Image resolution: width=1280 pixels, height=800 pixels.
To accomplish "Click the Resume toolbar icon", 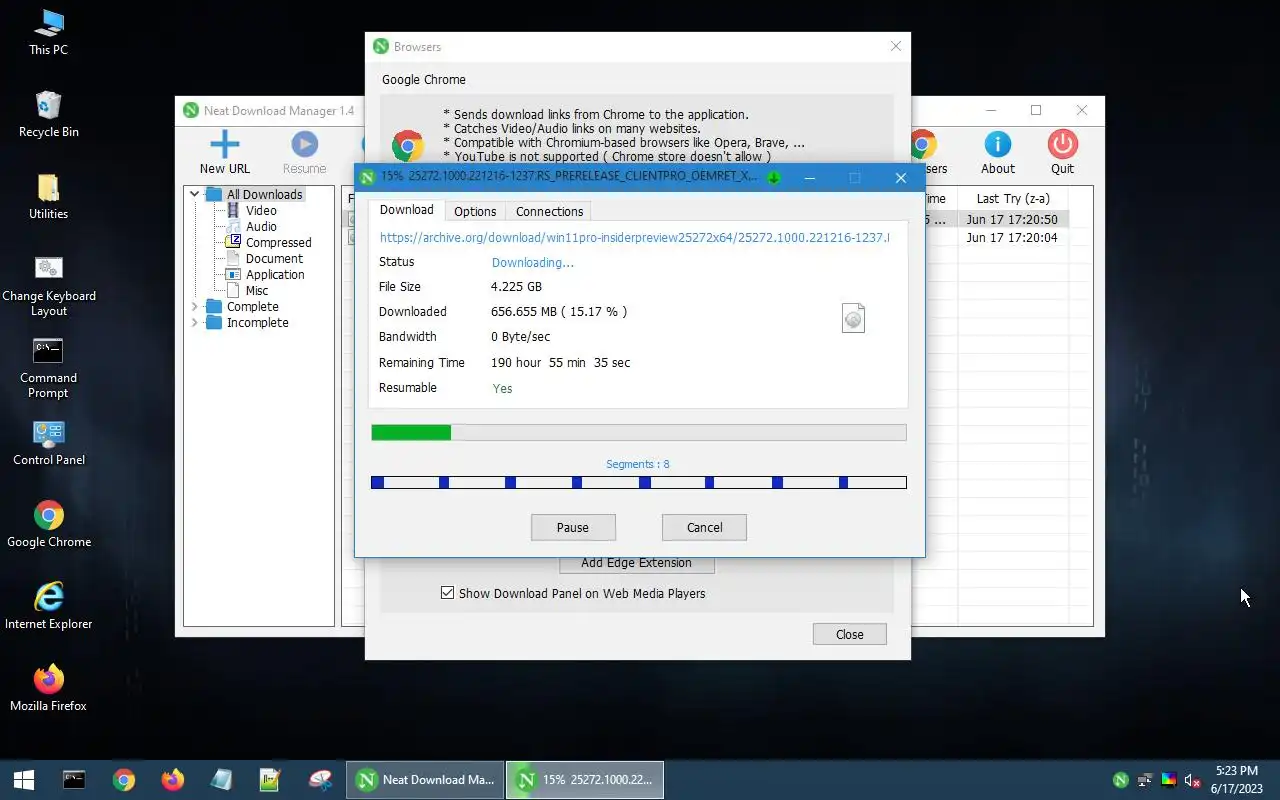I will (304, 144).
